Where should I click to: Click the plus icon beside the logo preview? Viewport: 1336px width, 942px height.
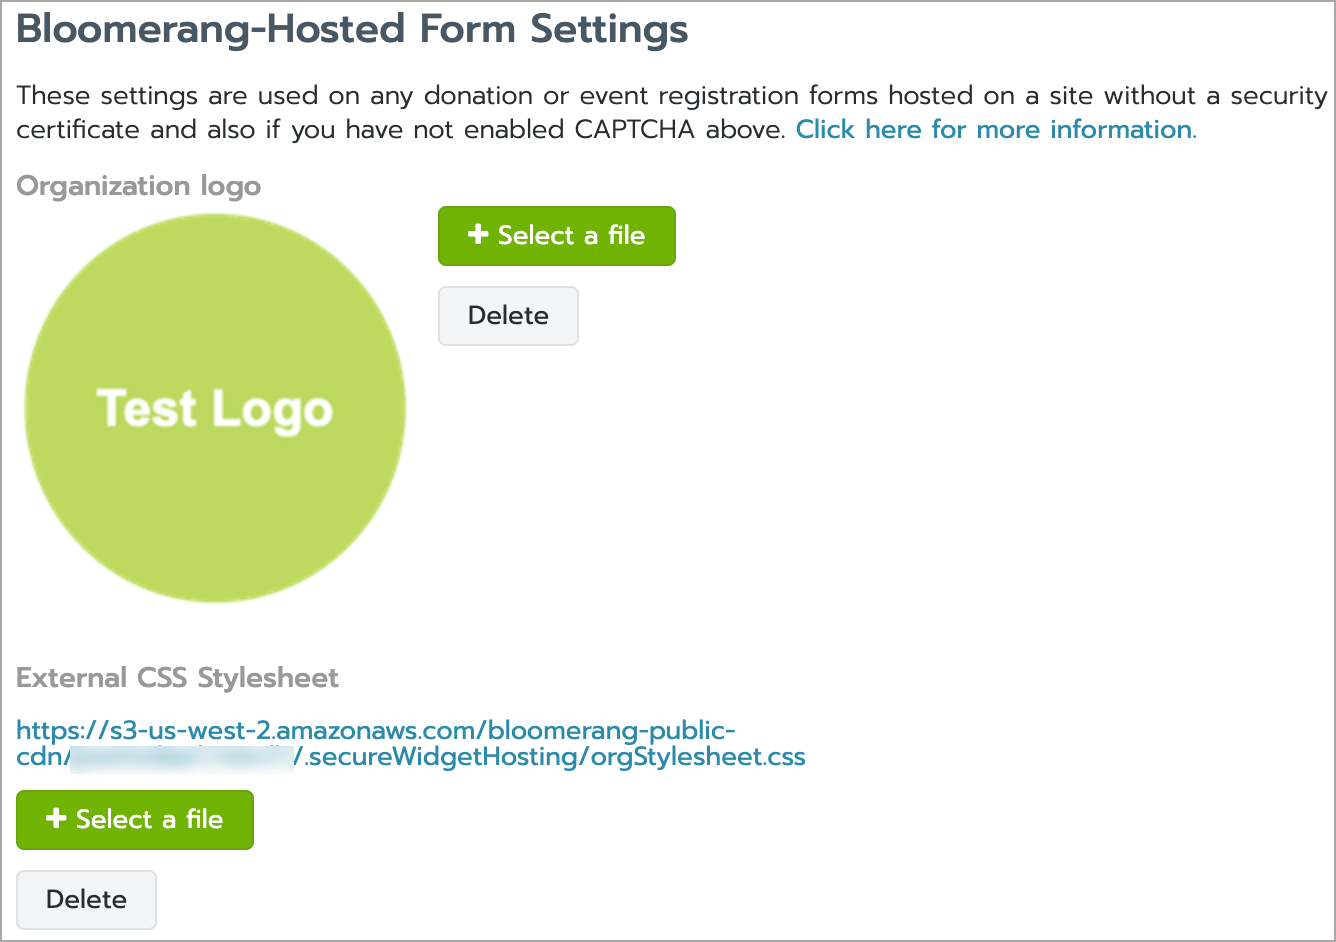(x=478, y=235)
